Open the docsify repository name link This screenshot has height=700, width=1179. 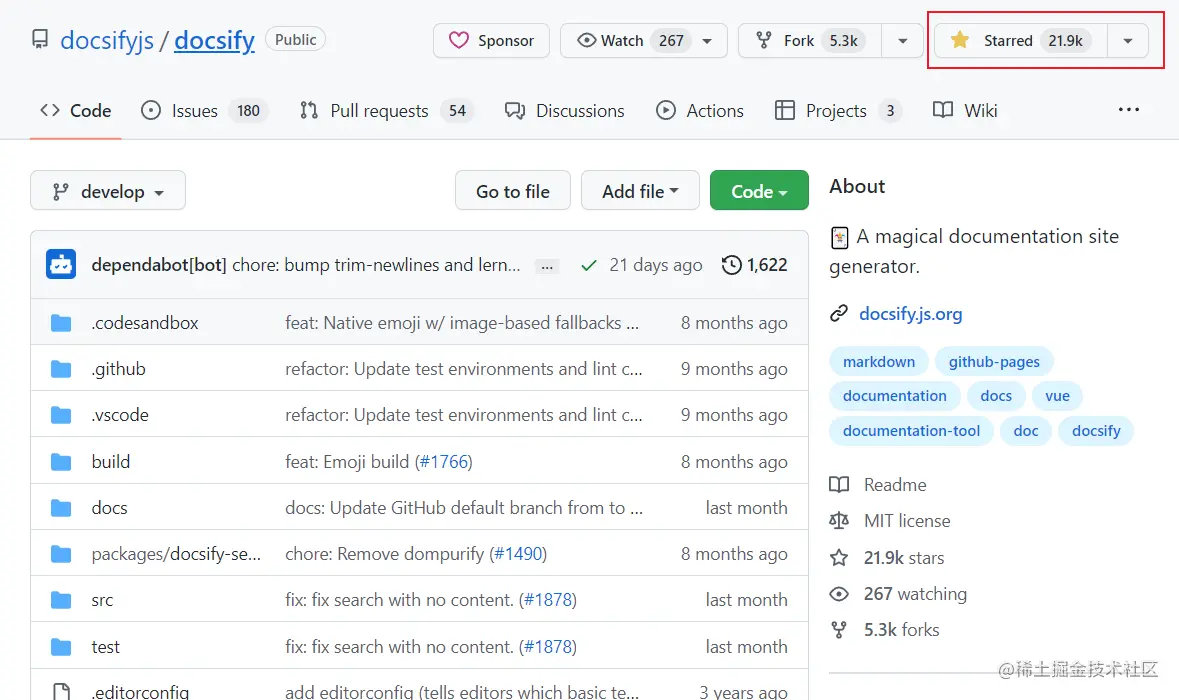pos(214,40)
